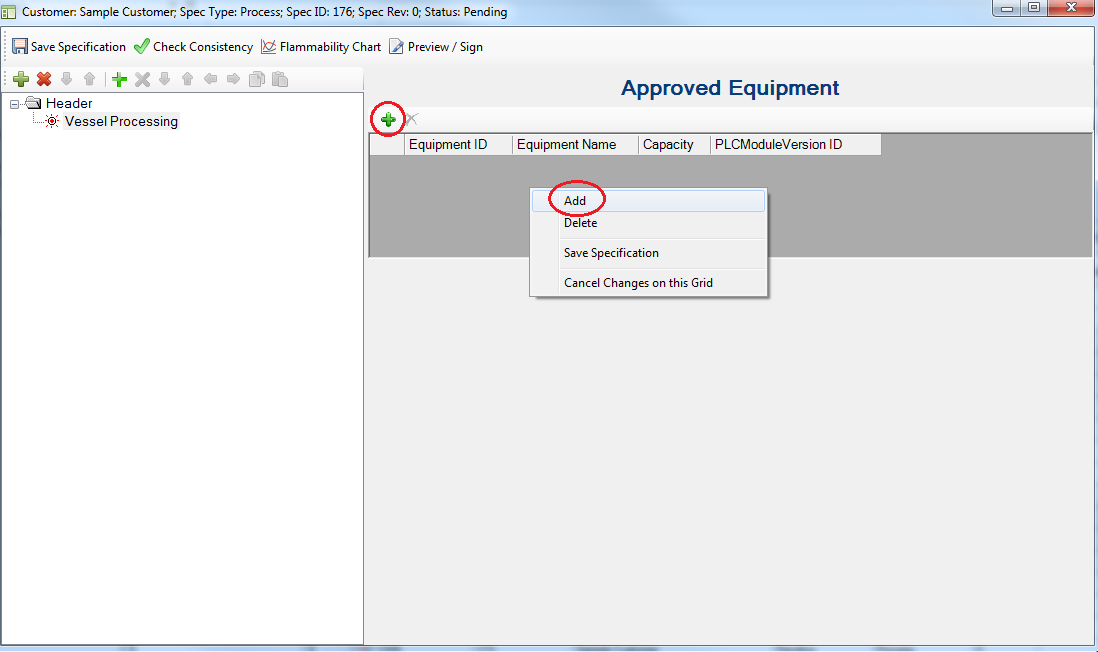The width and height of the screenshot is (1098, 652).
Task: Choose Delete from the context menu
Action: 580,223
